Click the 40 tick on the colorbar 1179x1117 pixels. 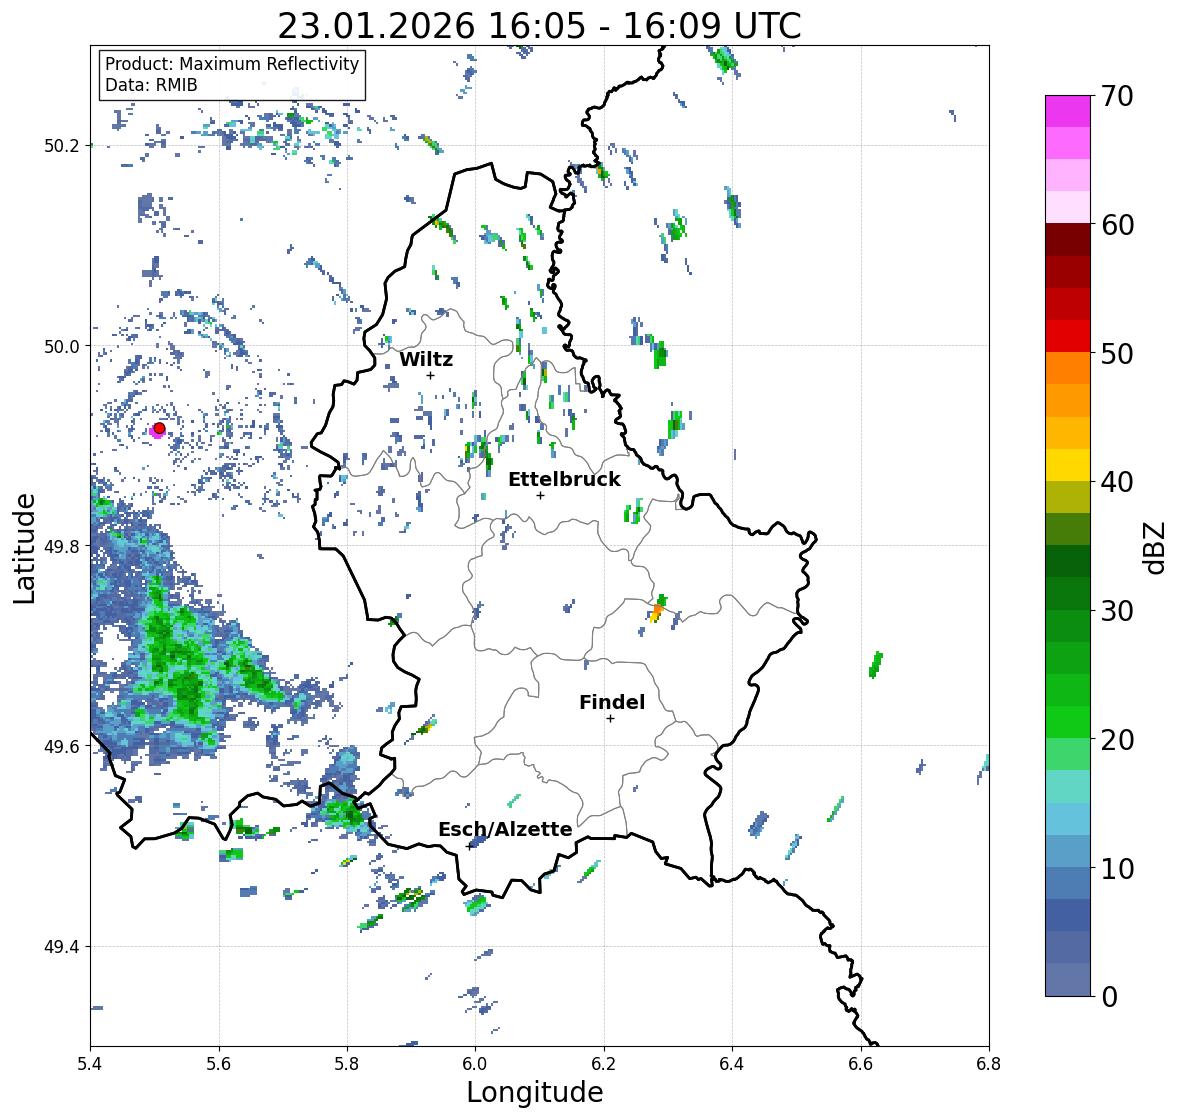point(1117,482)
